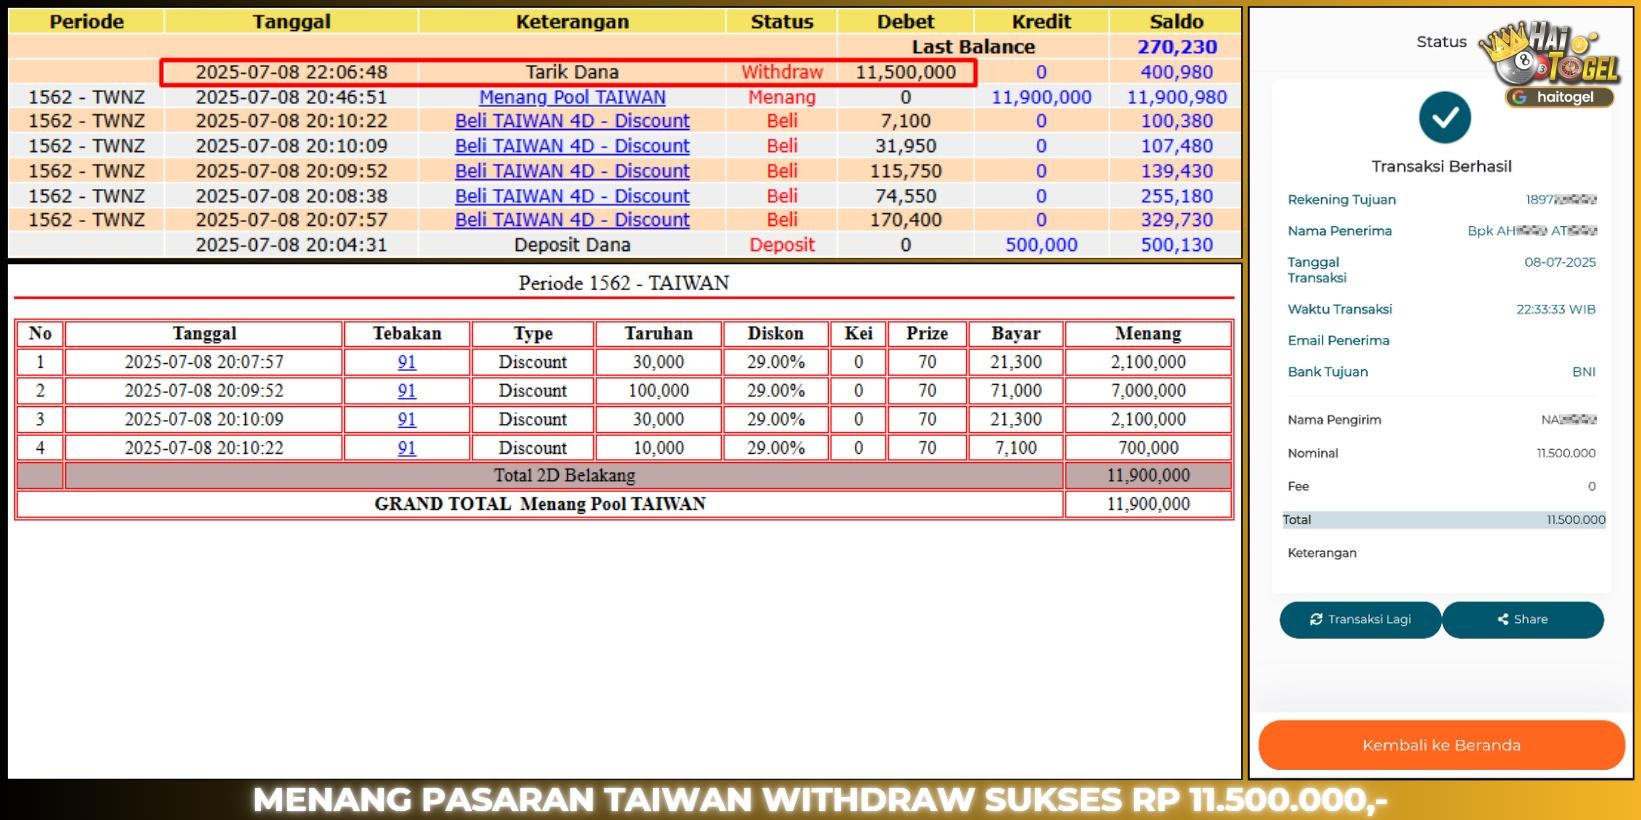The image size is (1641, 820).
Task: Click the Periode column header
Action: tap(87, 21)
